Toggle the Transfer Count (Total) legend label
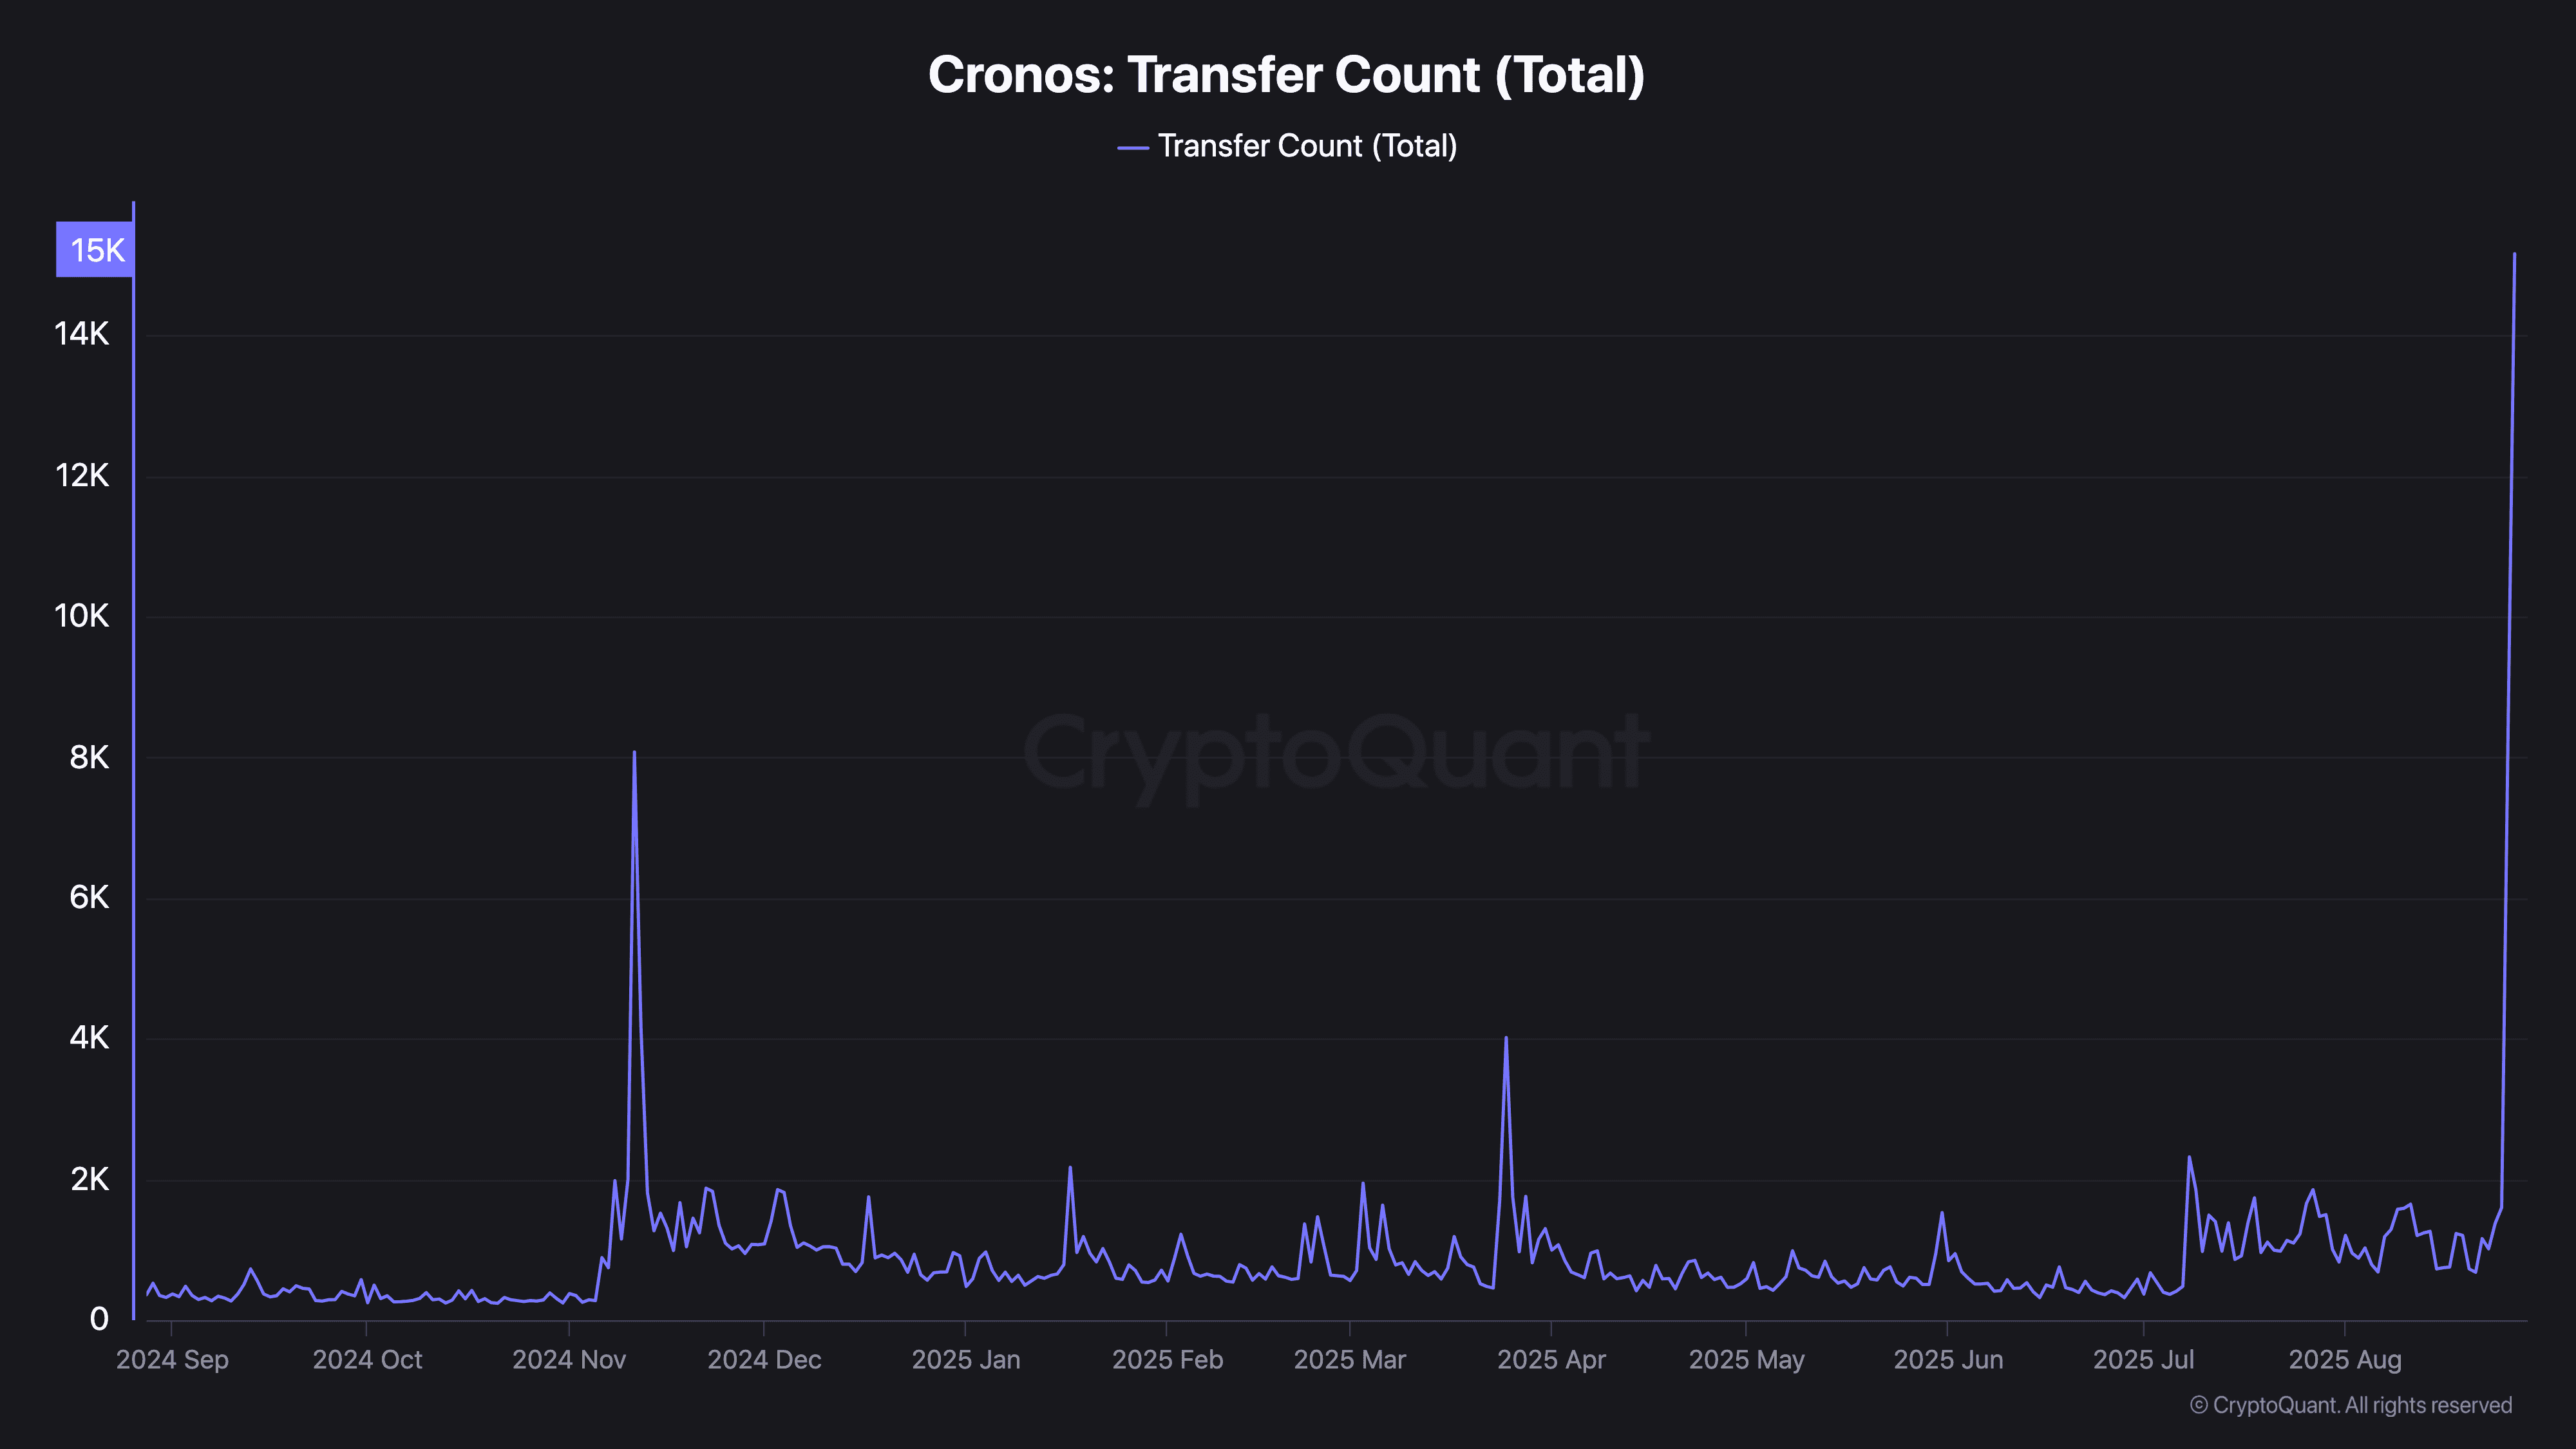This screenshot has width=2576, height=1449. pos(1306,146)
